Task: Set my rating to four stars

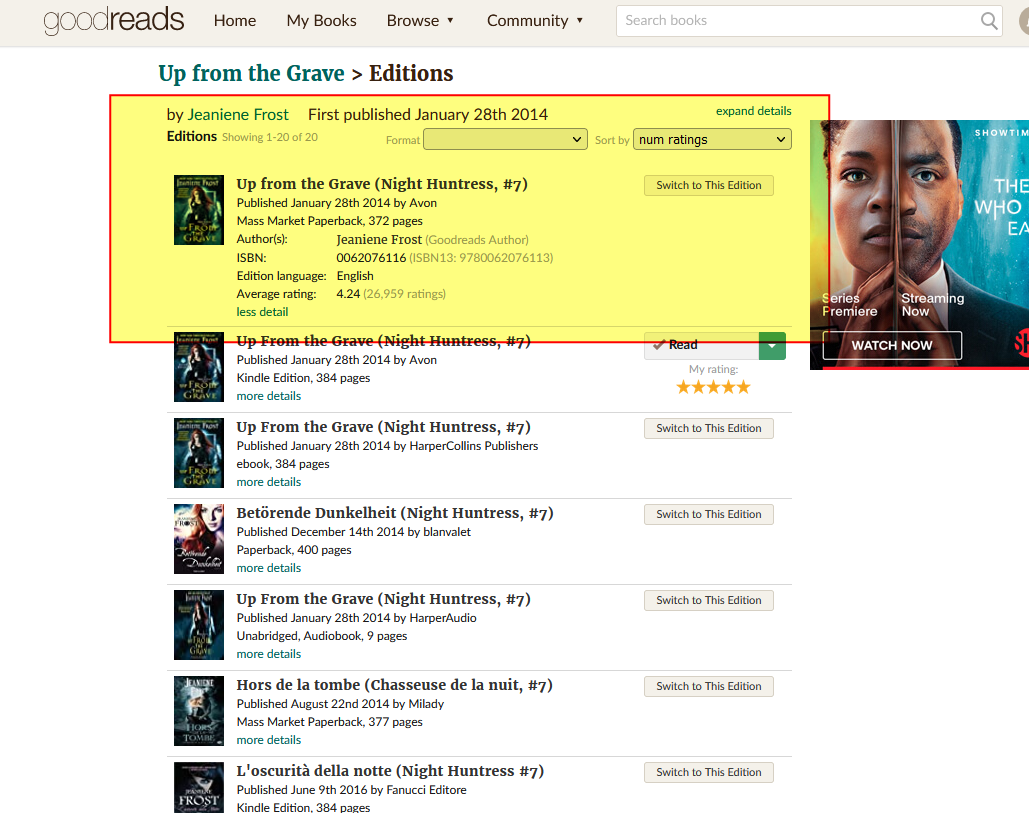Action: point(728,387)
